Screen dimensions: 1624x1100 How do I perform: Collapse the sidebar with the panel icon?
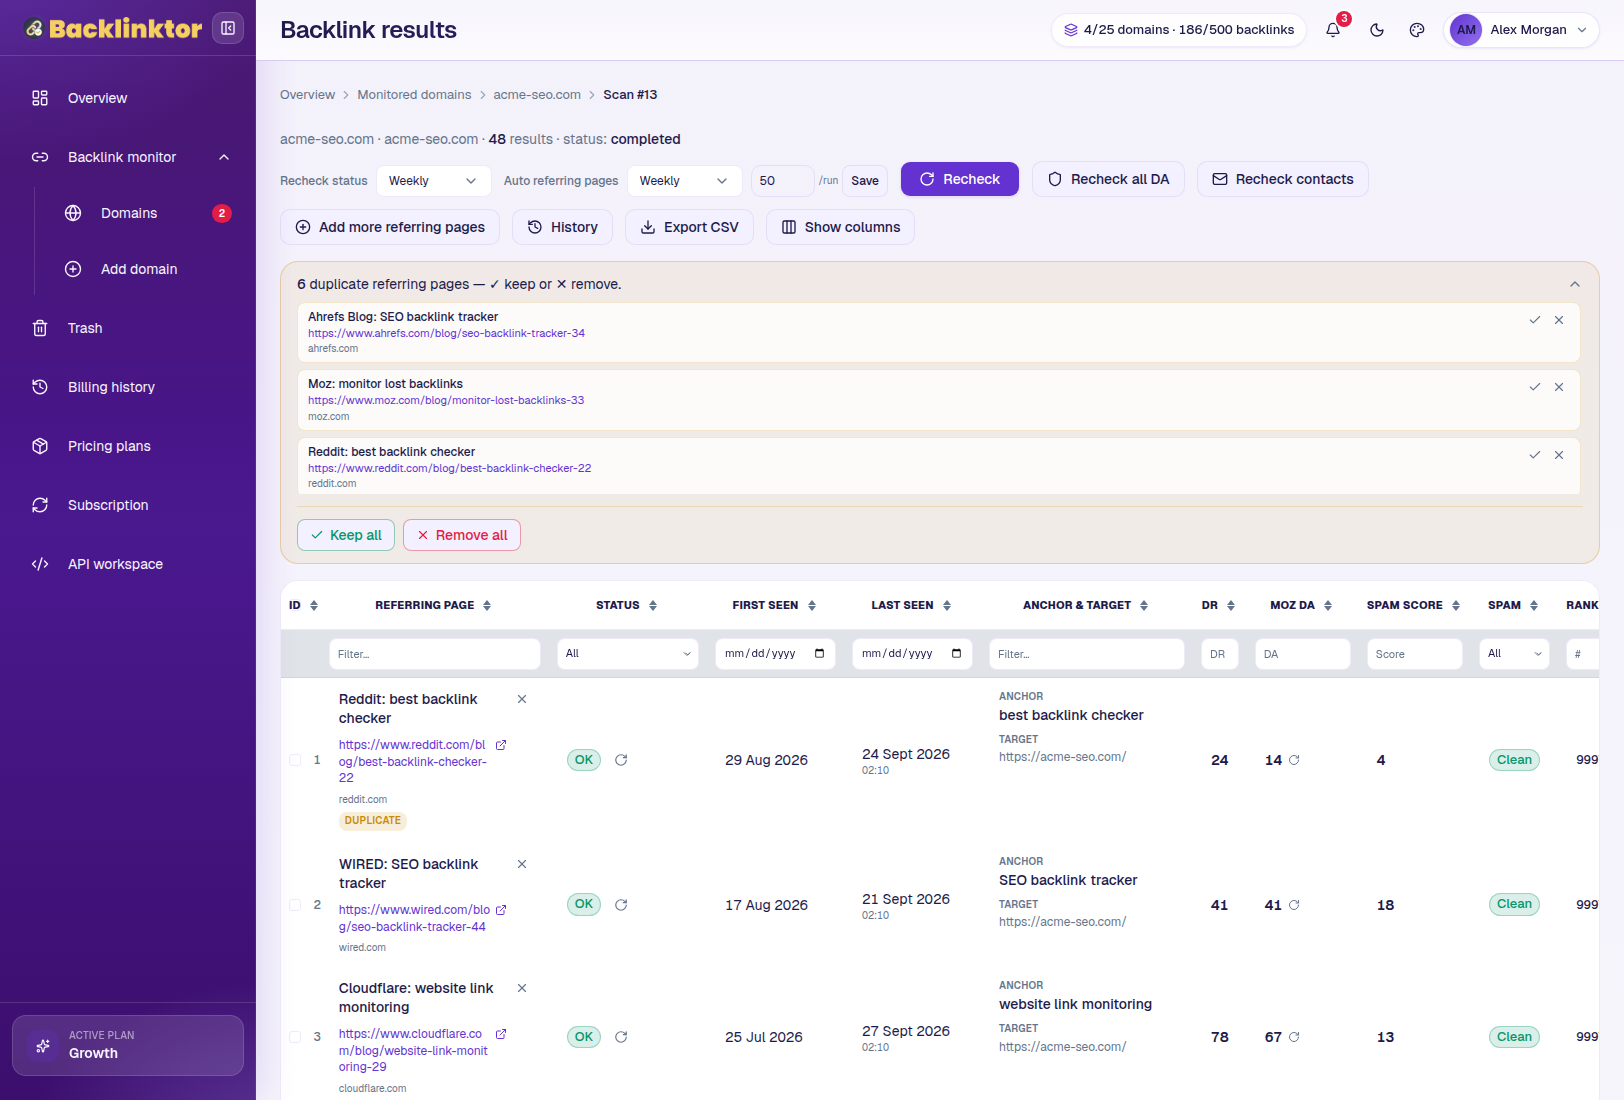228,28
